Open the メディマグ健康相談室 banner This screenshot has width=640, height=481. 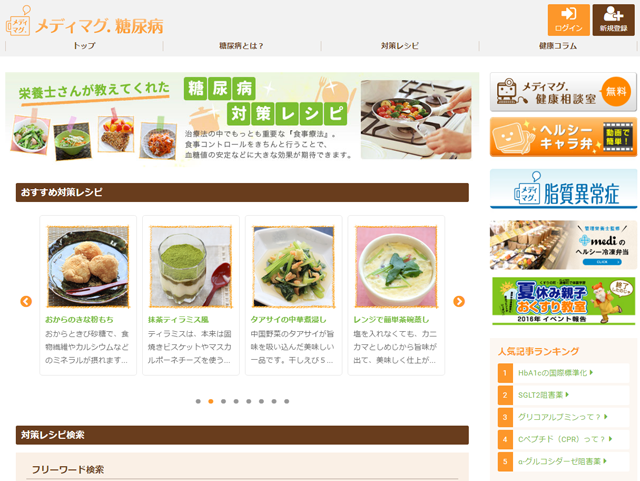click(563, 92)
